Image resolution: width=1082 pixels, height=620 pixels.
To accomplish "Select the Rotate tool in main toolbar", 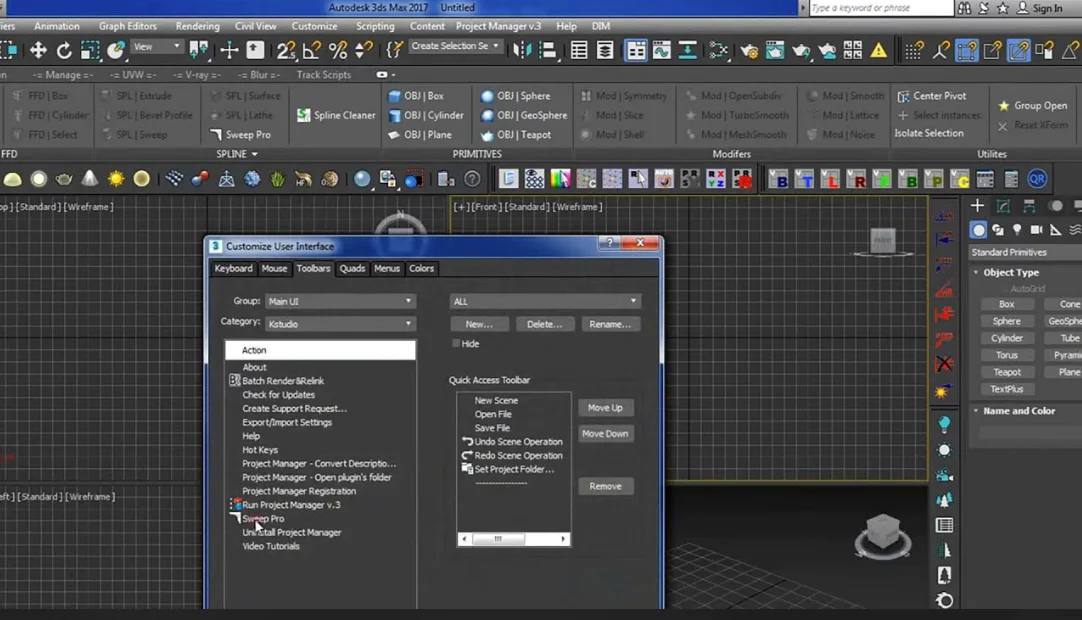I will click(x=63, y=50).
